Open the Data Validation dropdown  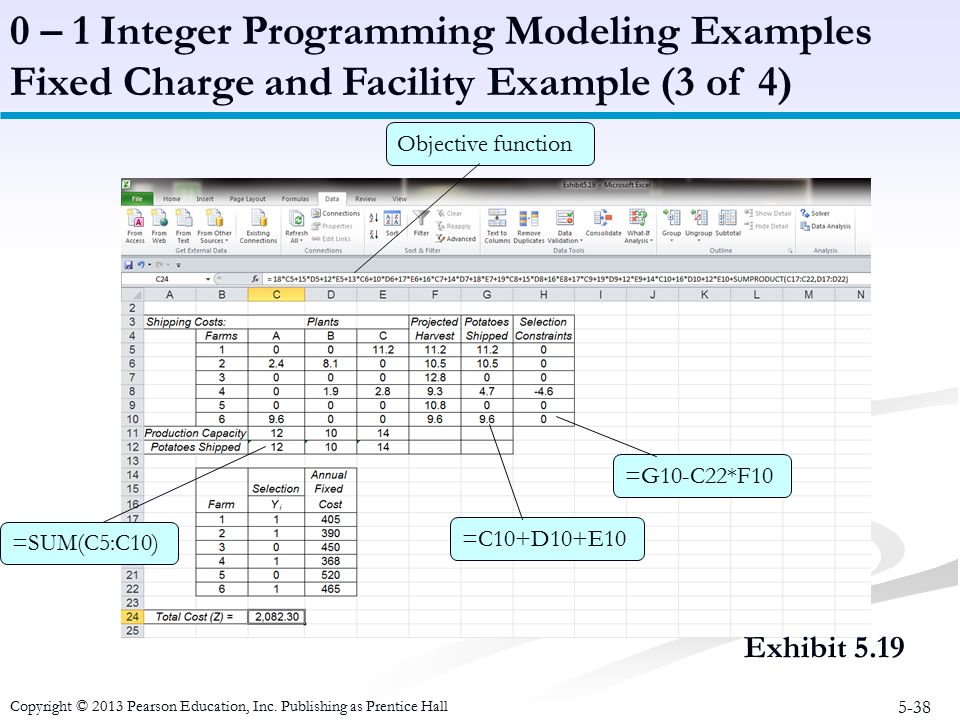coord(564,227)
